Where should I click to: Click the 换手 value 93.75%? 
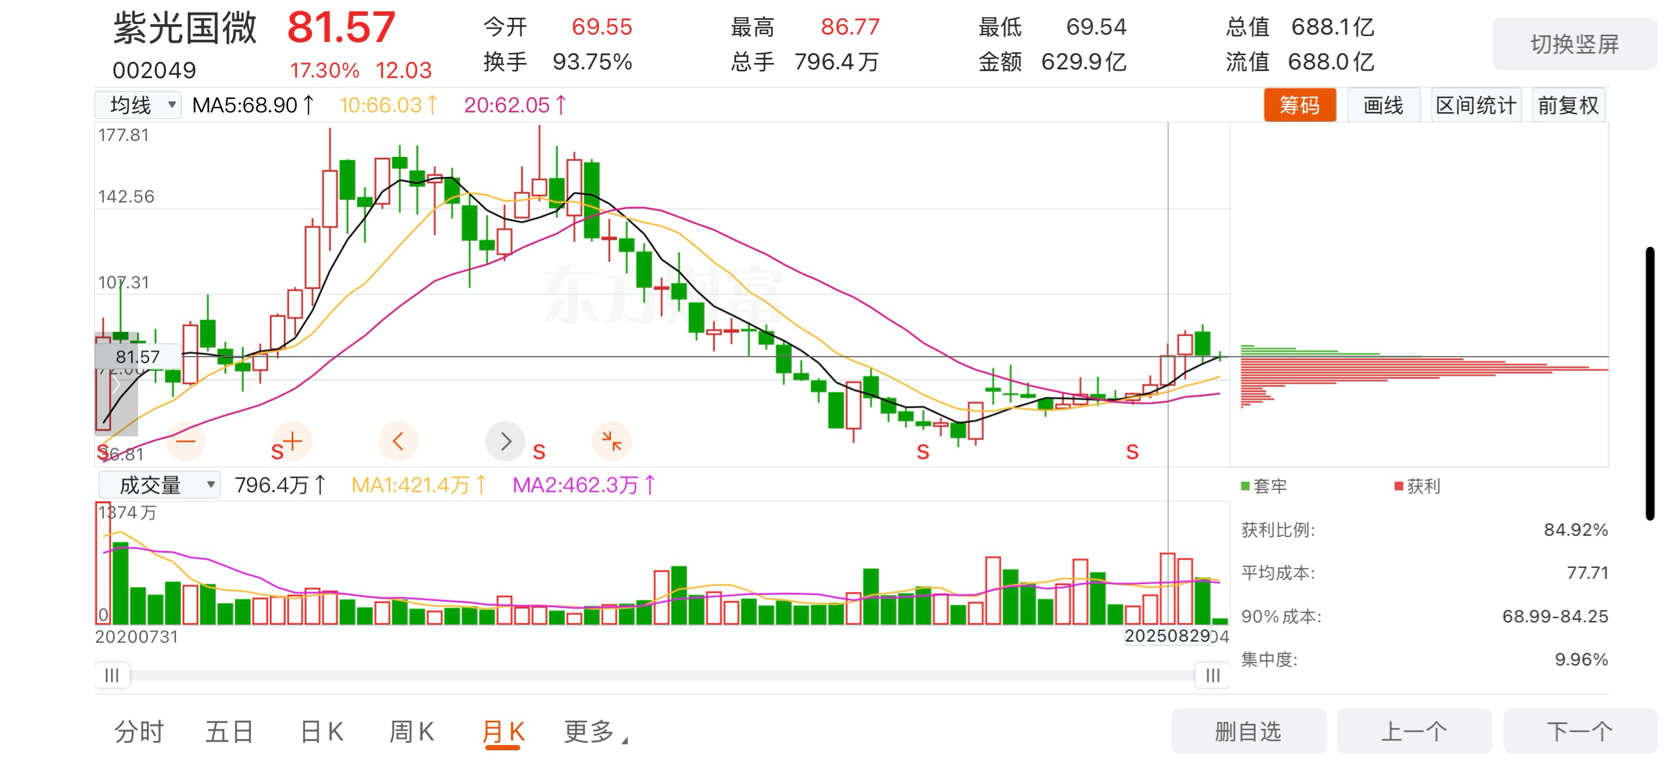click(x=592, y=62)
